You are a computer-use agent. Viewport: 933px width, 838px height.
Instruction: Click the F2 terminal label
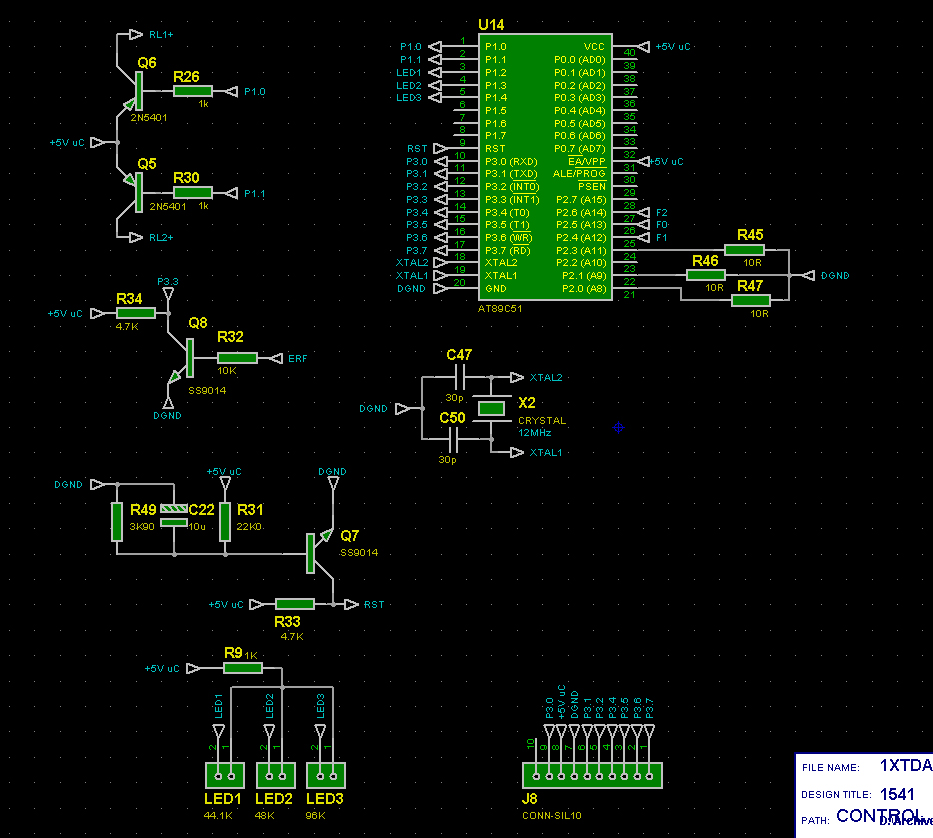(x=662, y=212)
